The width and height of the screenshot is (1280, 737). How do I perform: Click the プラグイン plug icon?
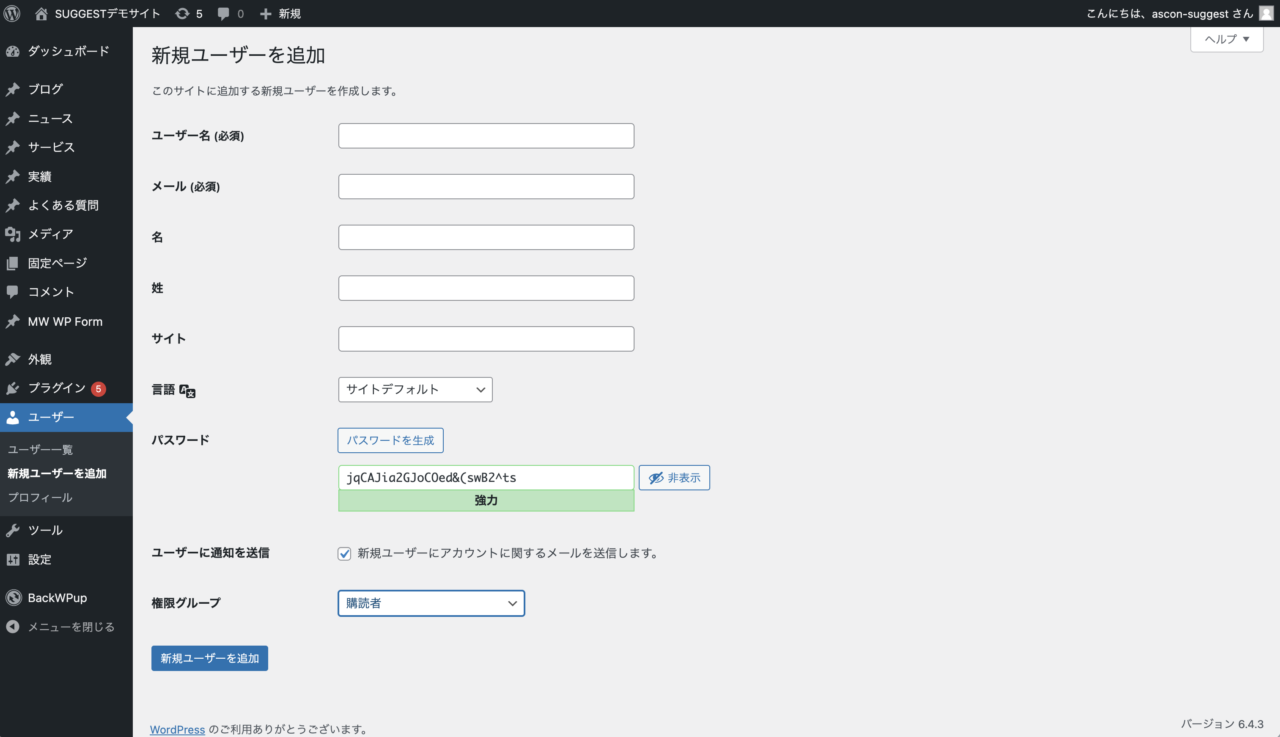coord(13,388)
